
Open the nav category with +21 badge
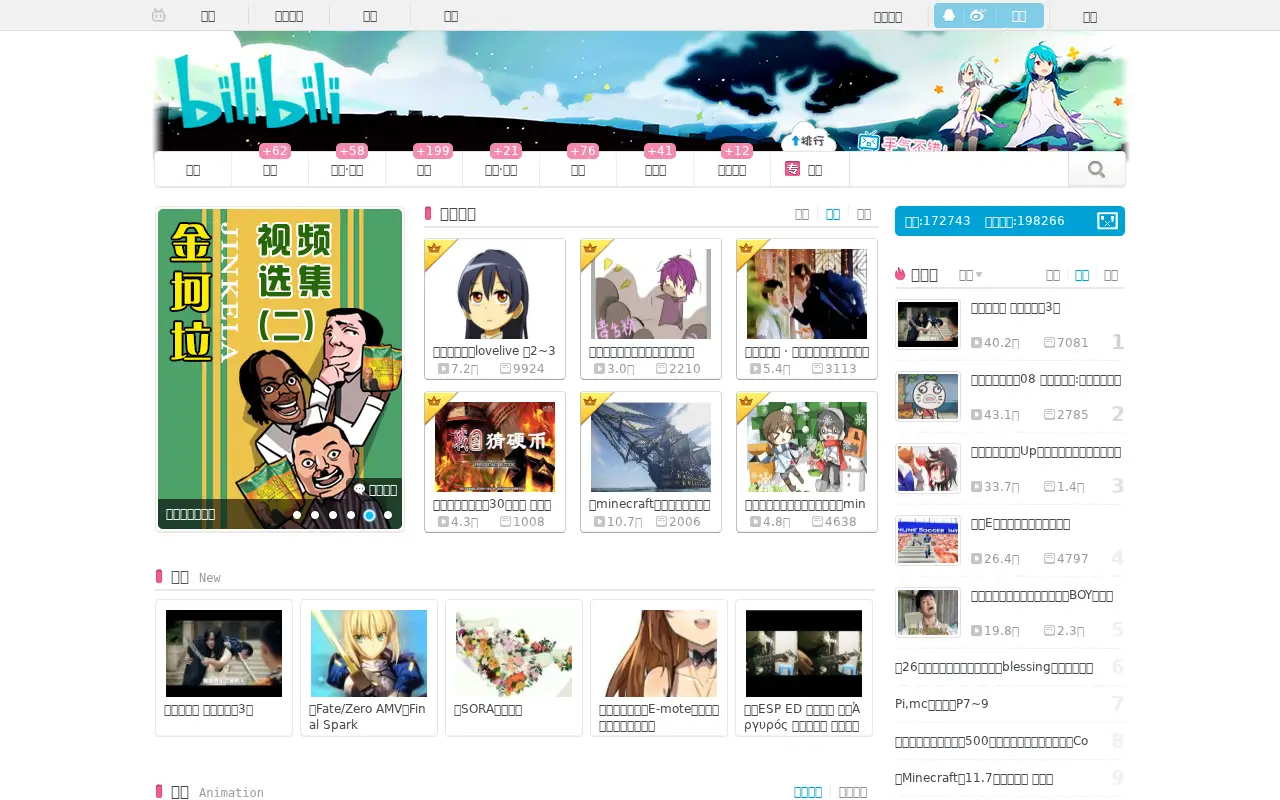[x=501, y=169]
